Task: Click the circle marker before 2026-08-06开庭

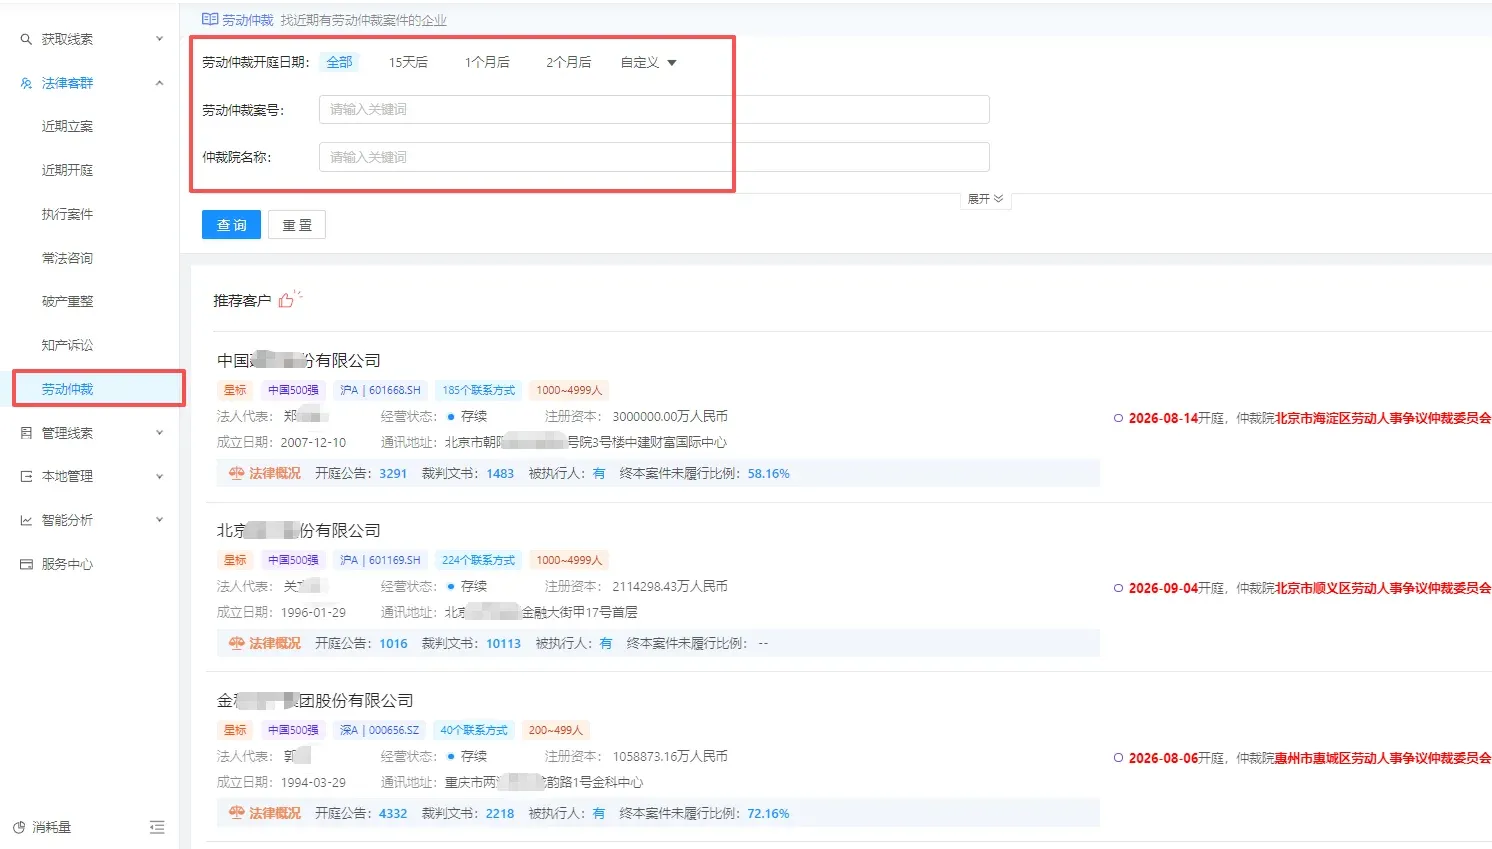Action: click(1118, 758)
